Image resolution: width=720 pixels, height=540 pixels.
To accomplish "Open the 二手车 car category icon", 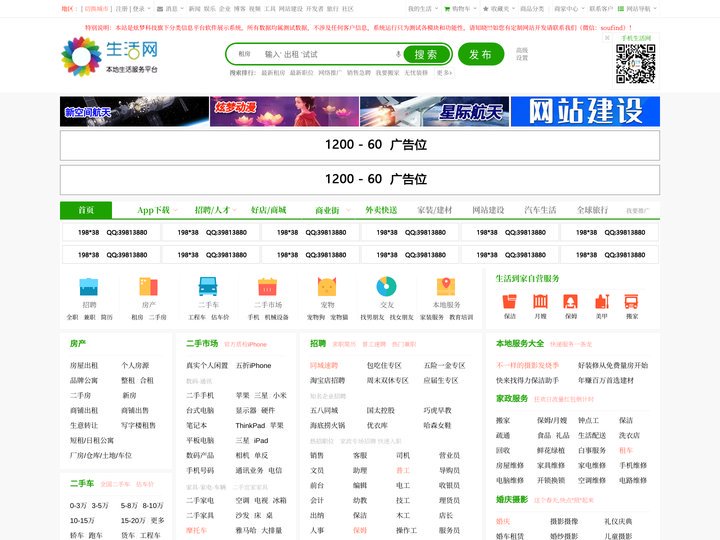I will (x=208, y=287).
